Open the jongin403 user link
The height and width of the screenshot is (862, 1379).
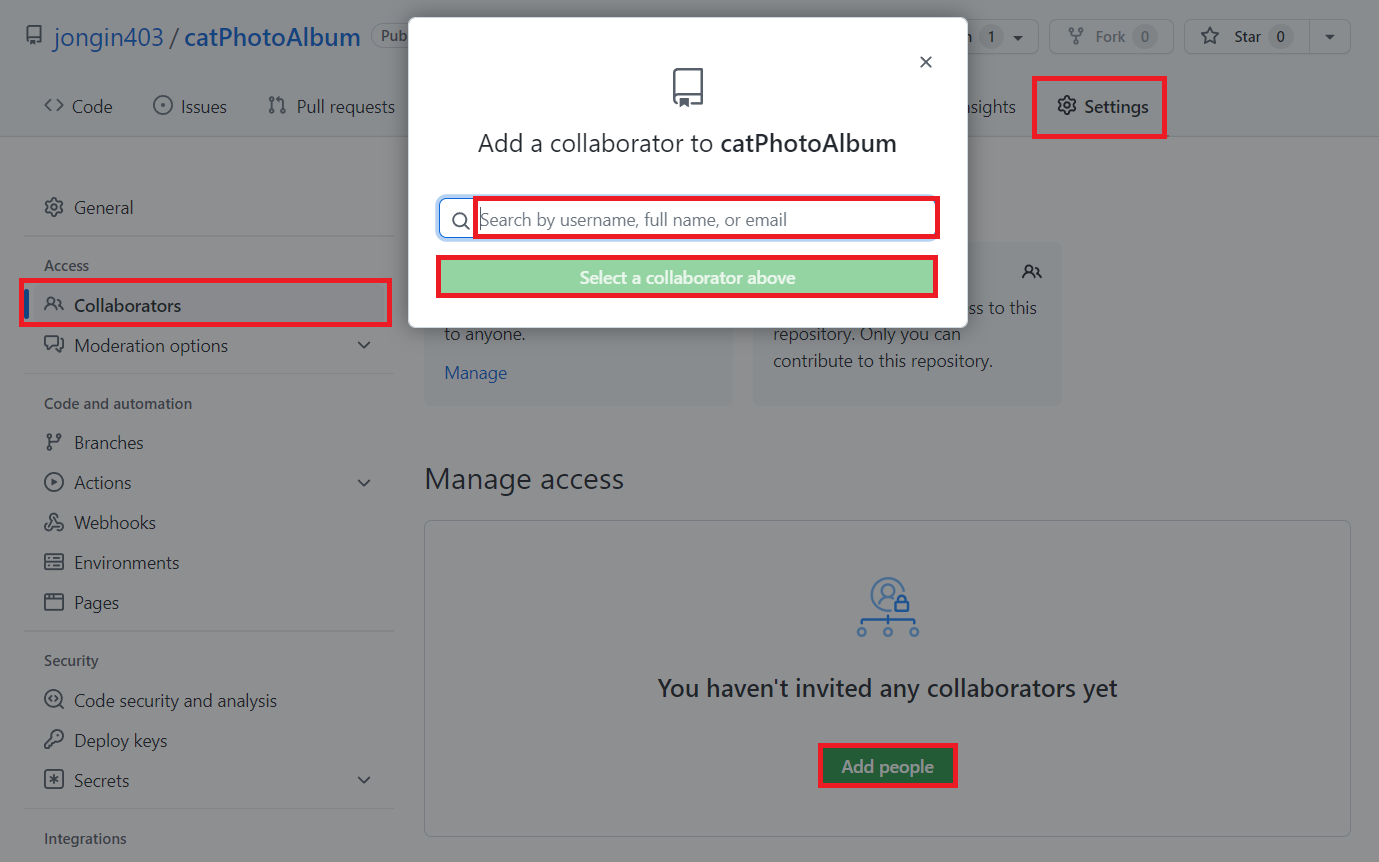pyautogui.click(x=108, y=37)
